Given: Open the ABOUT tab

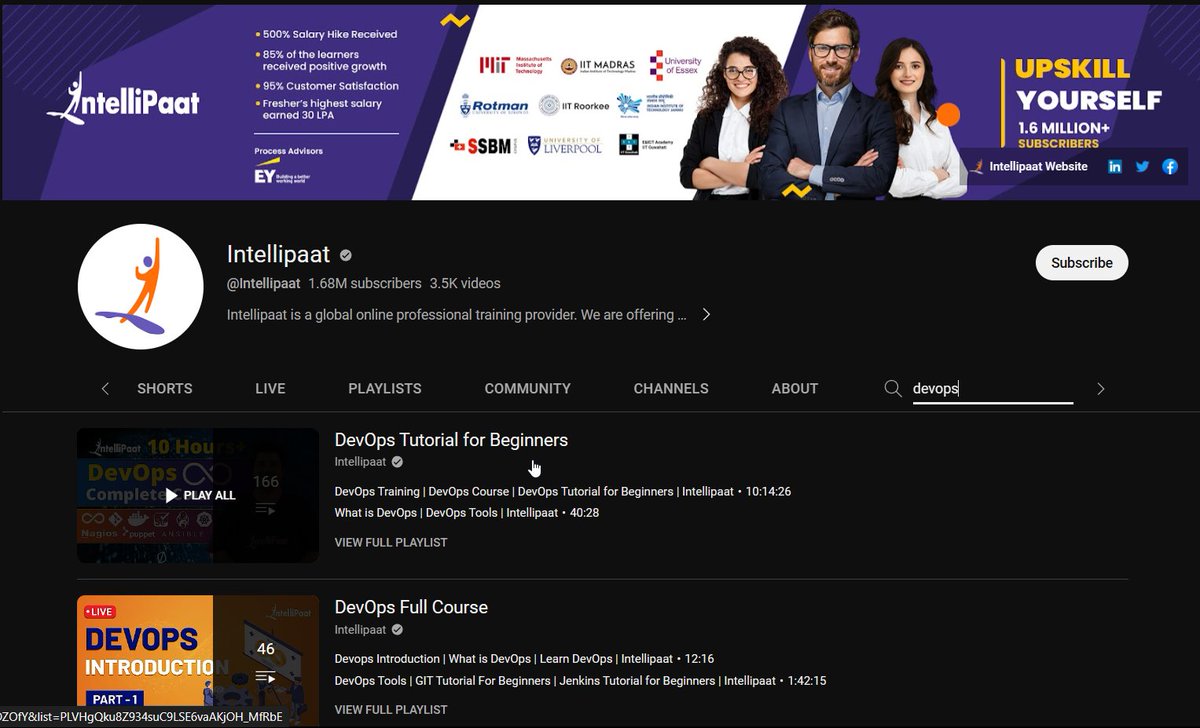Looking at the screenshot, I should [795, 388].
